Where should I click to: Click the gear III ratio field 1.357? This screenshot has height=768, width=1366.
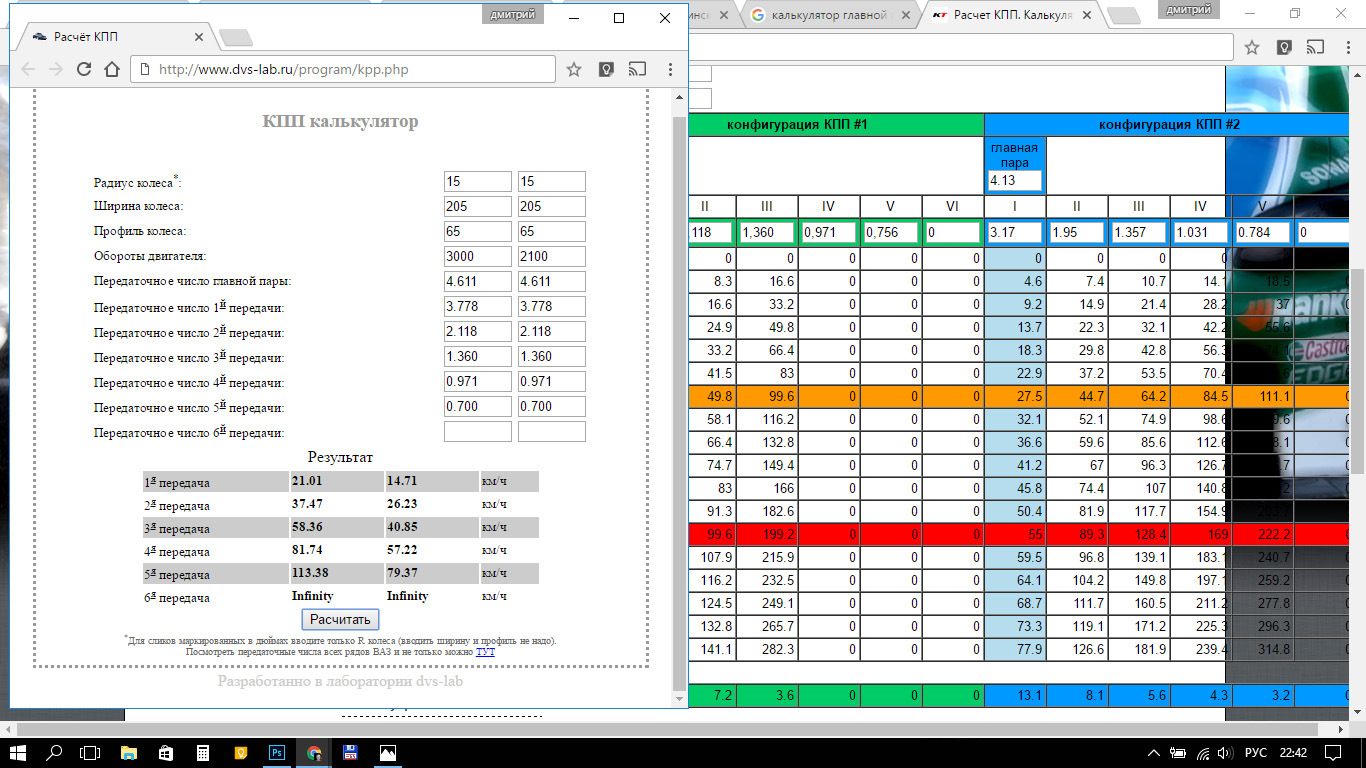click(1139, 232)
